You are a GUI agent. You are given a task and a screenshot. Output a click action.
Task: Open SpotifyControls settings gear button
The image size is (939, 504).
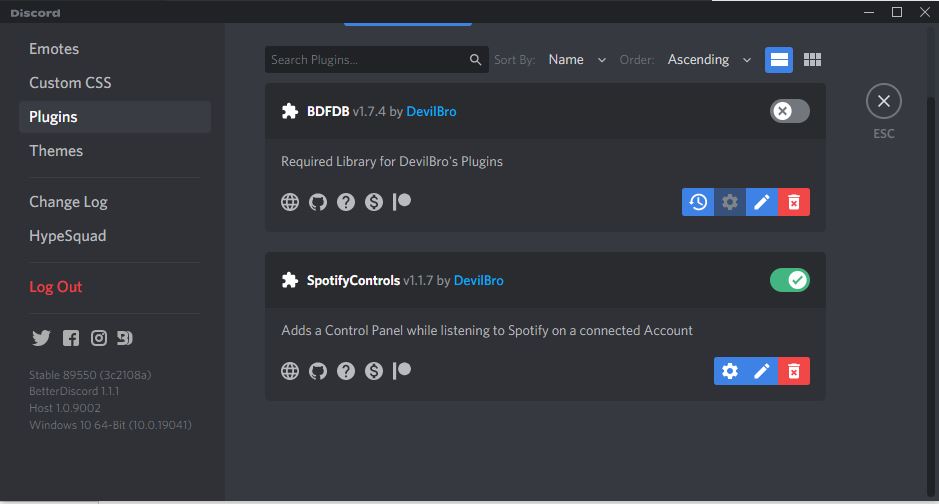(729, 371)
